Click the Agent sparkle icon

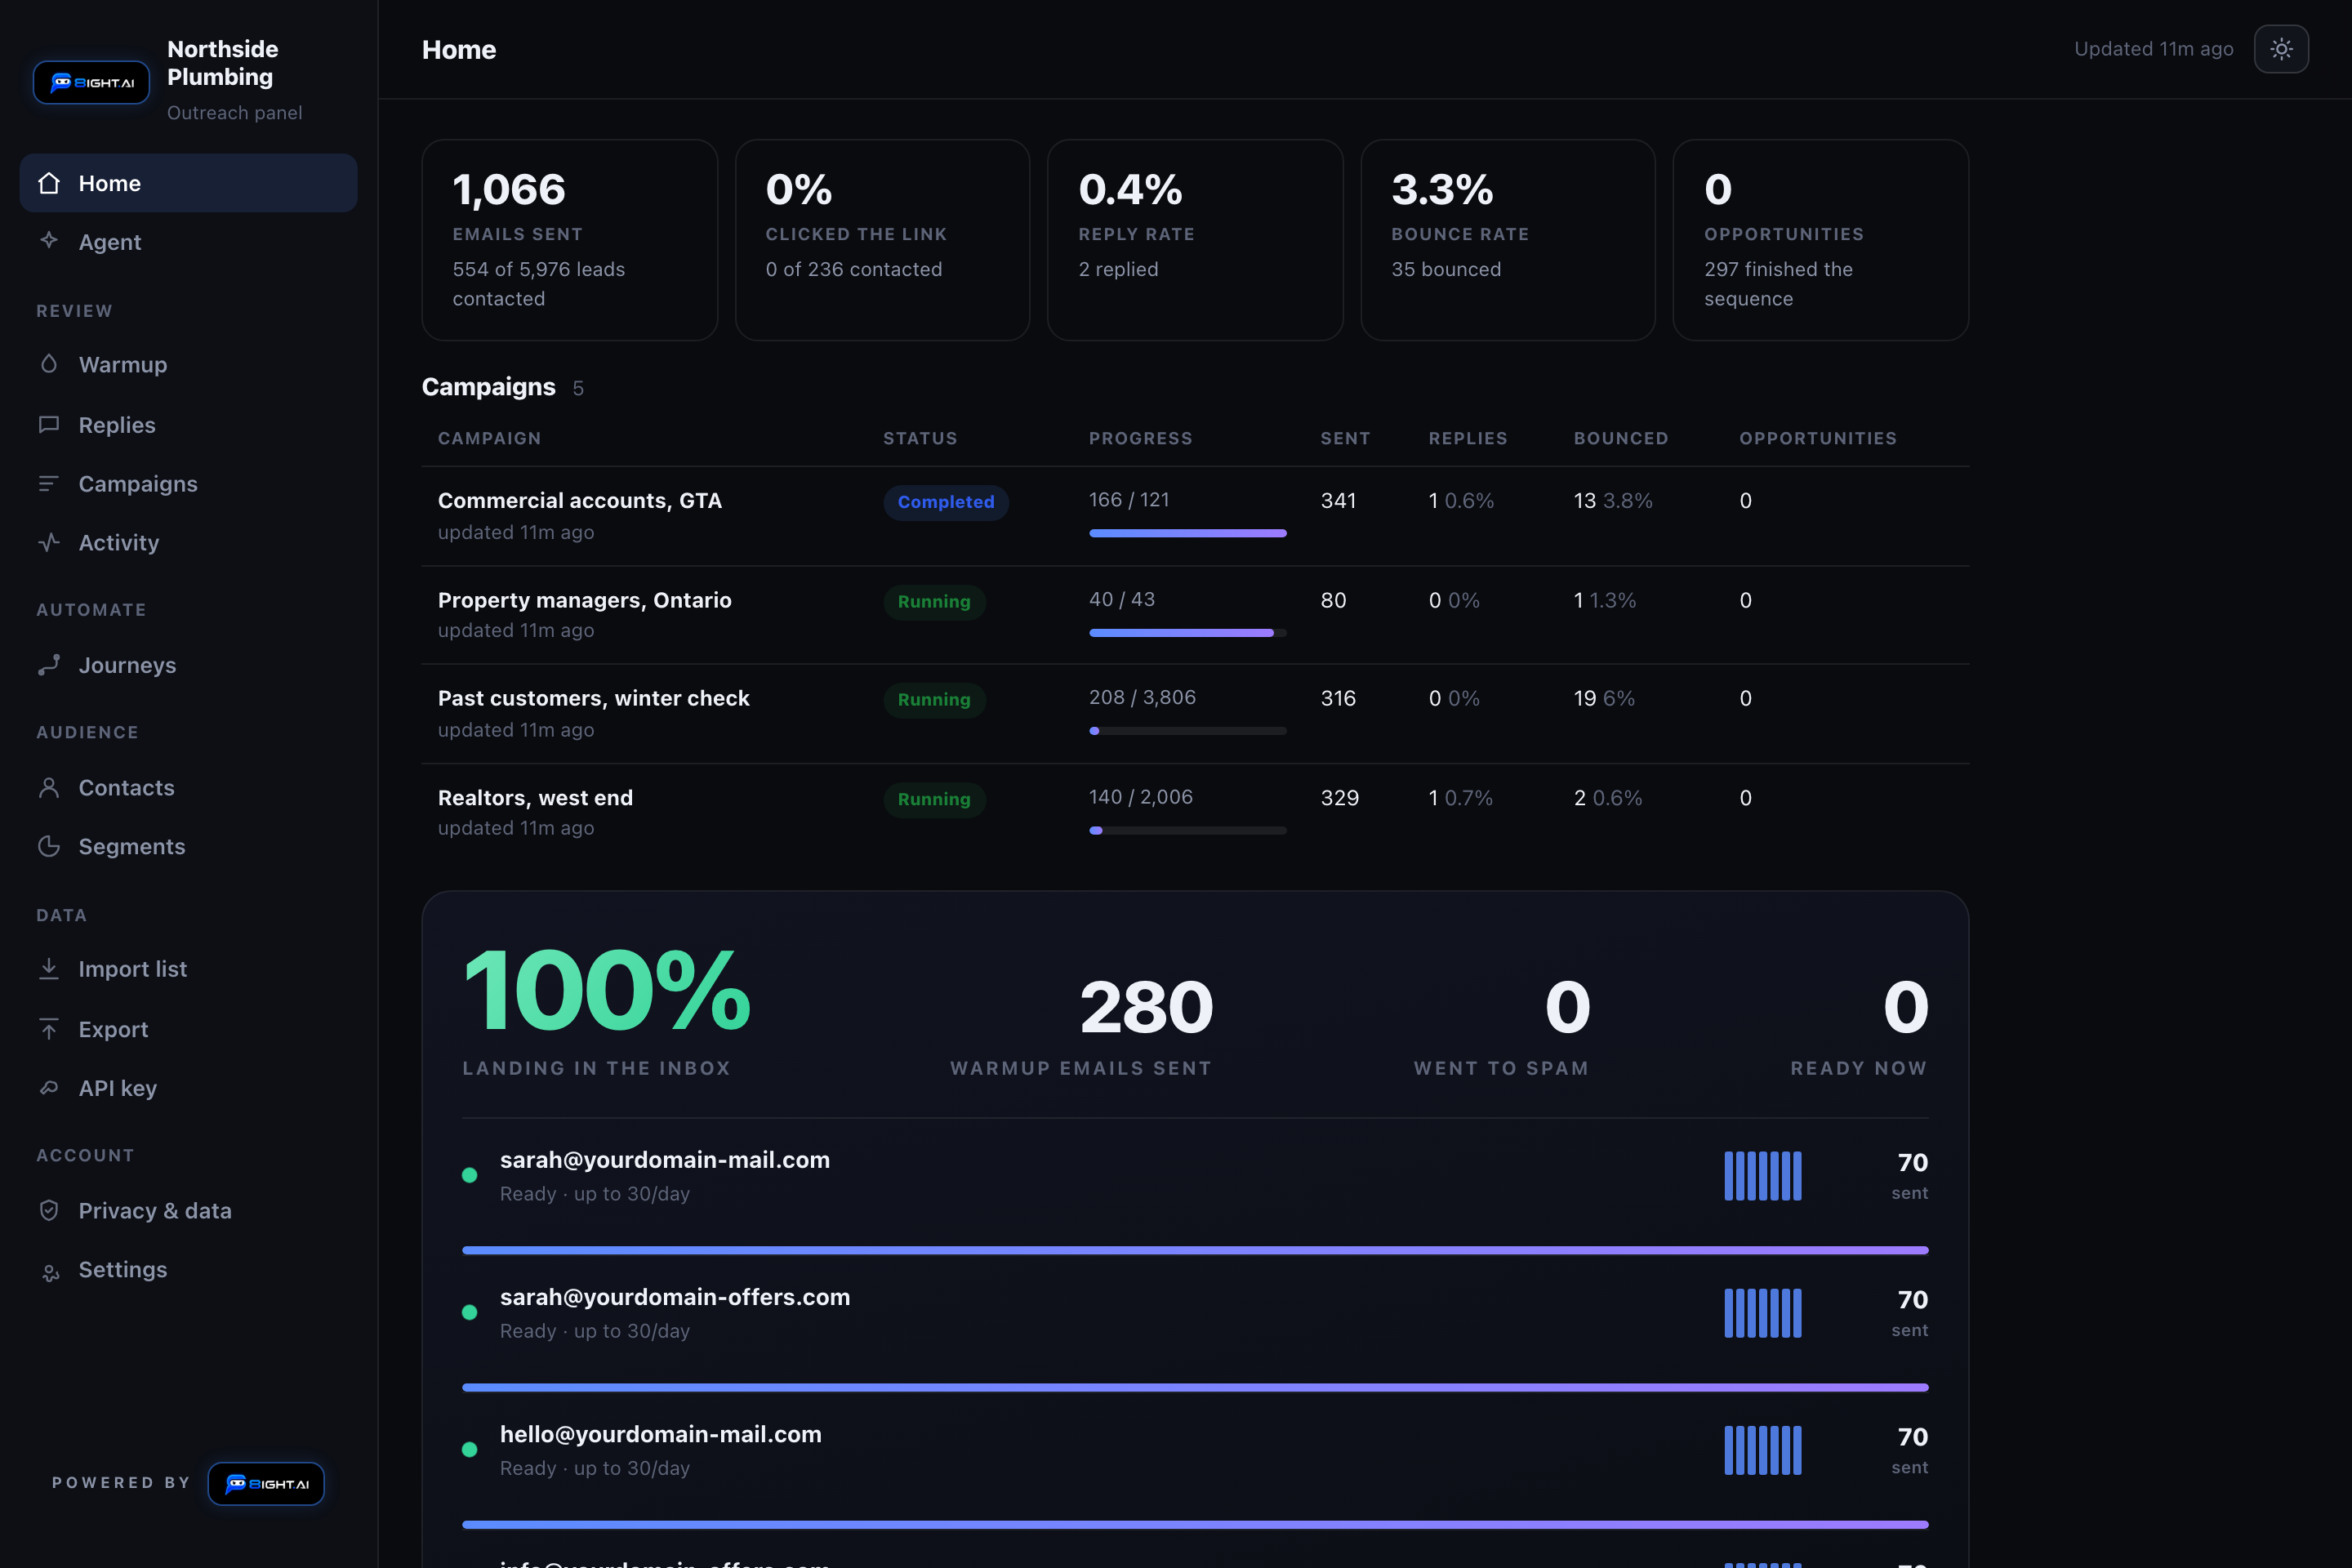(x=49, y=240)
